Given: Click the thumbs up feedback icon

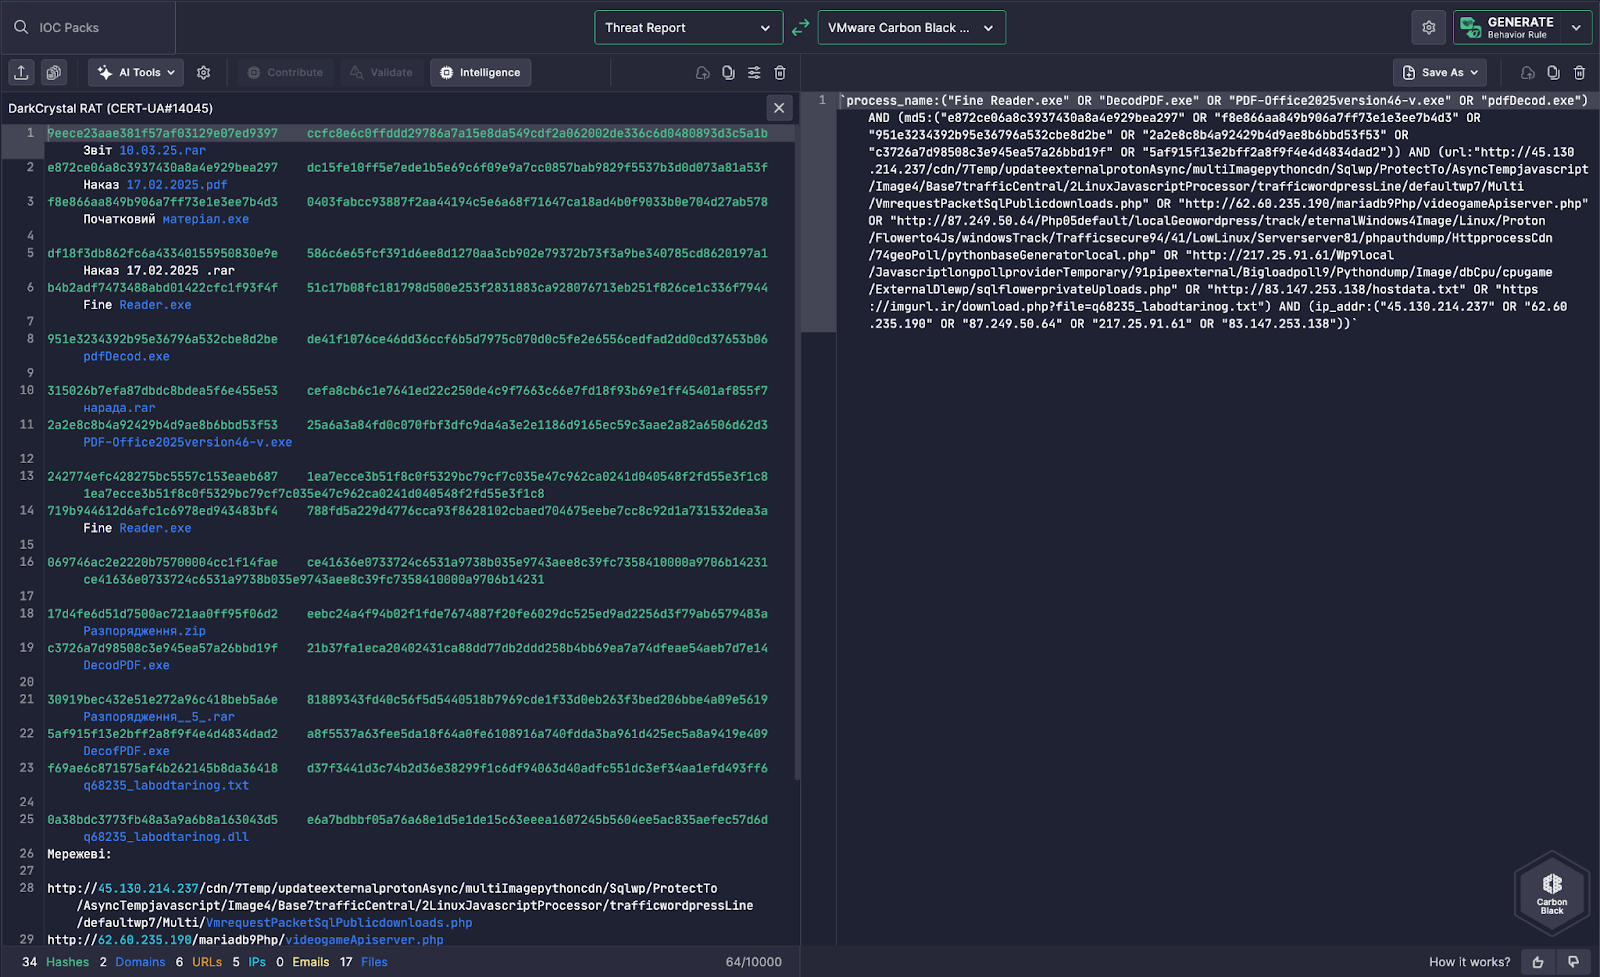Looking at the screenshot, I should click(x=1538, y=962).
